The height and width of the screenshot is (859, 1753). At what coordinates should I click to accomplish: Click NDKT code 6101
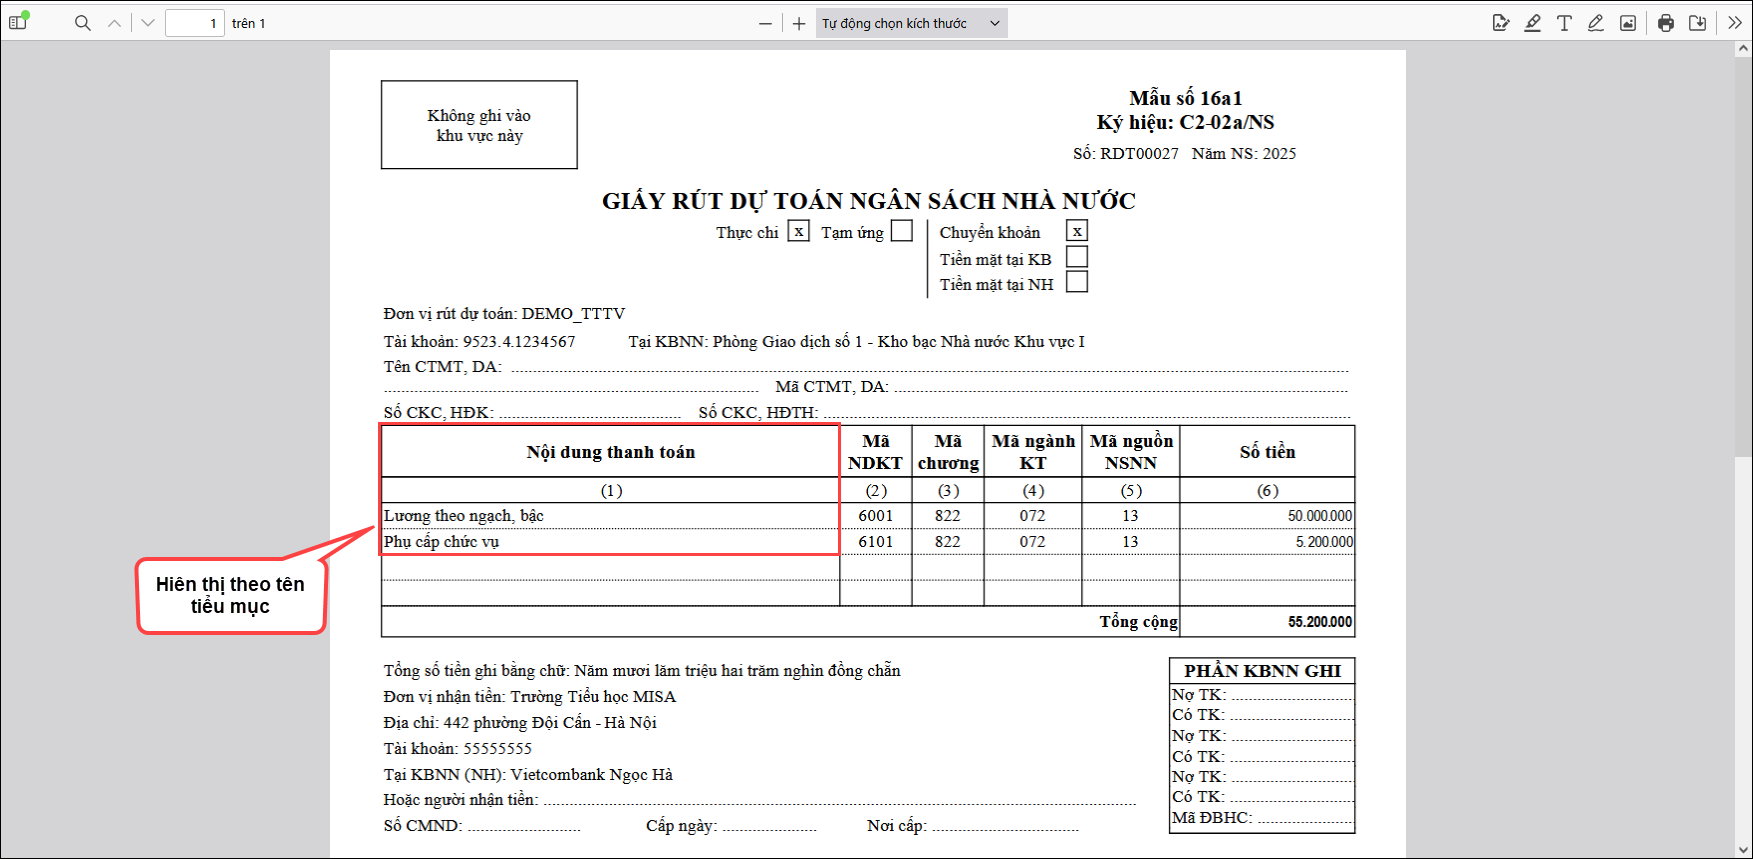(876, 541)
